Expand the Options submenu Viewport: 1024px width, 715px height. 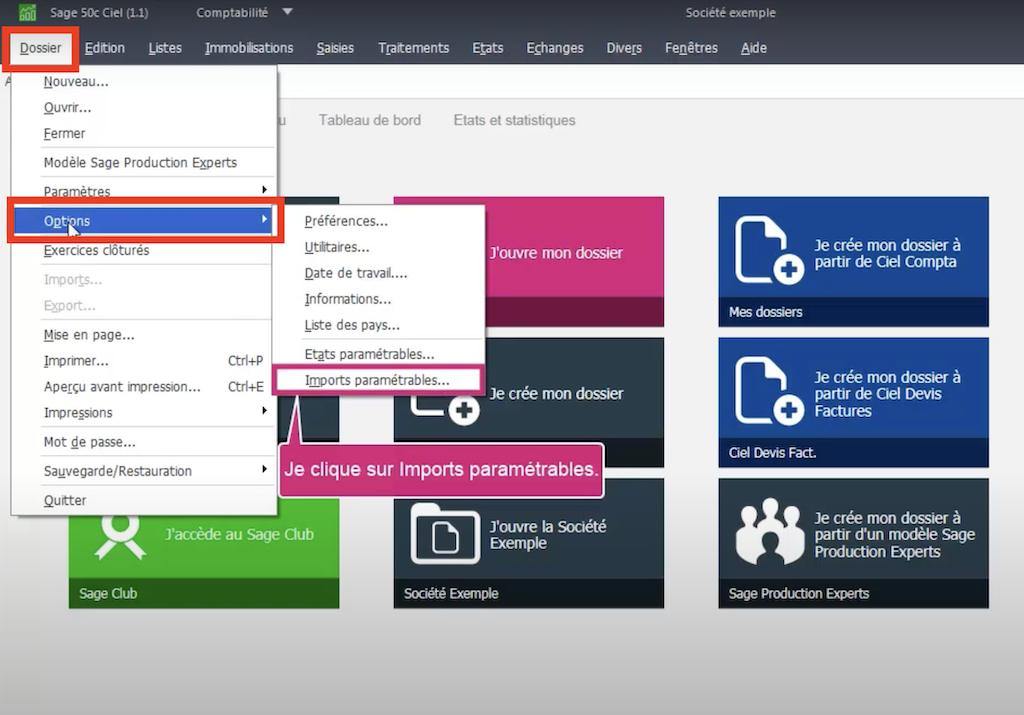pyautogui.click(x=143, y=221)
